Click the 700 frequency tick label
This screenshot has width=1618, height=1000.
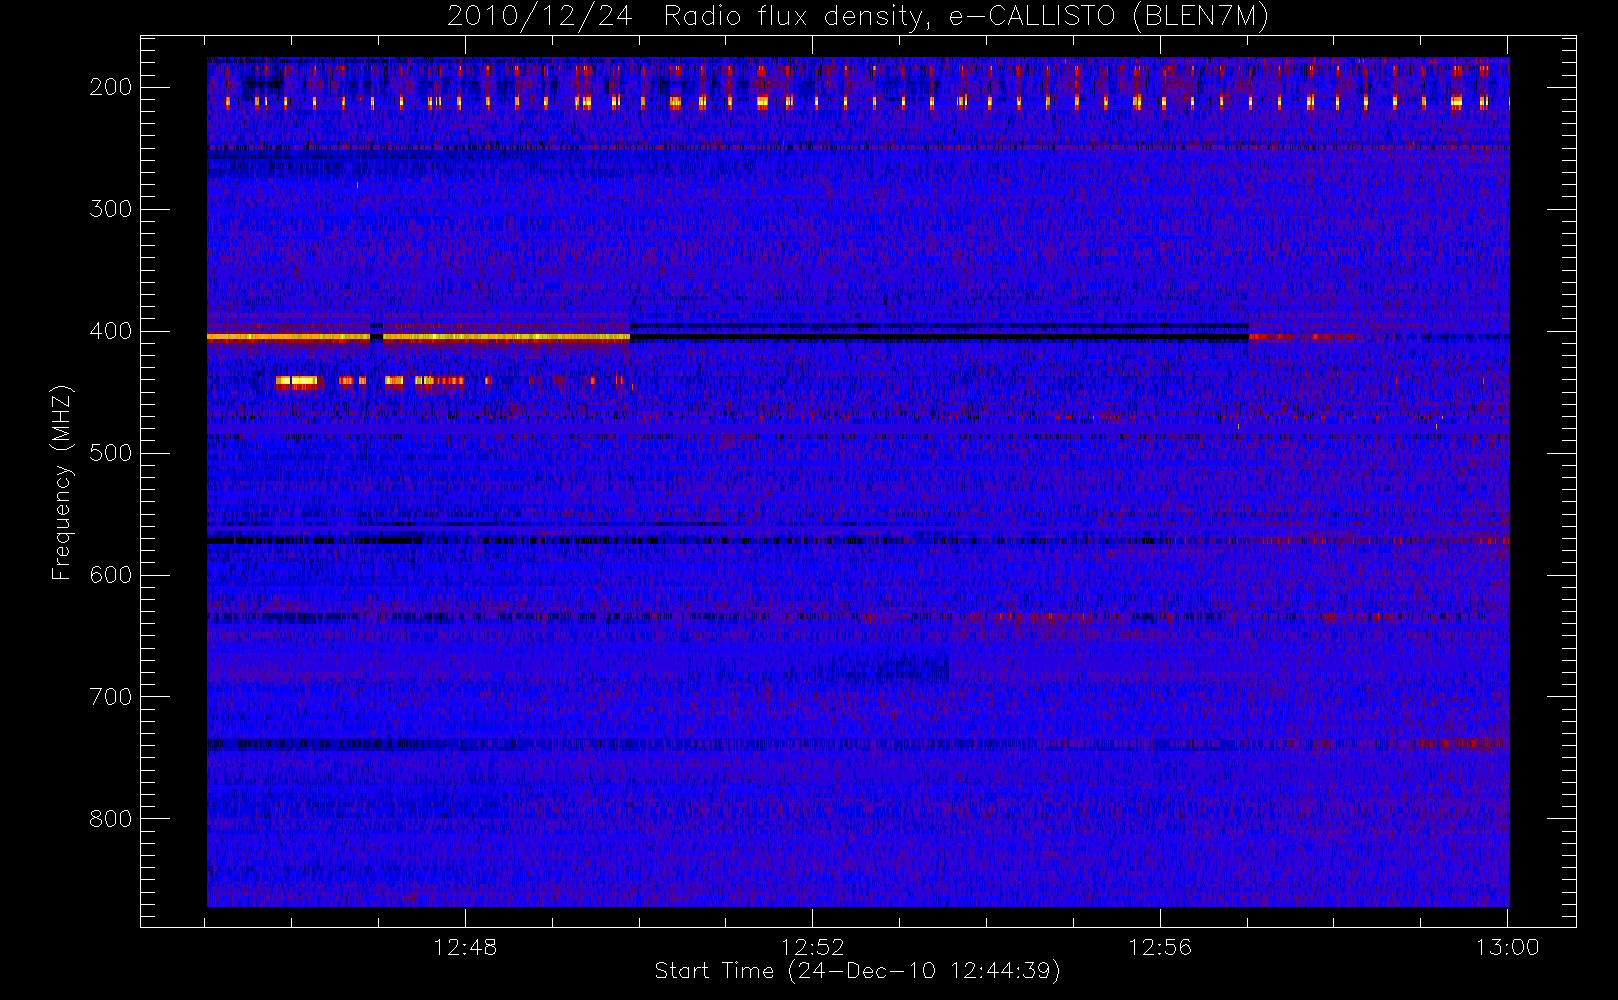pos(110,697)
